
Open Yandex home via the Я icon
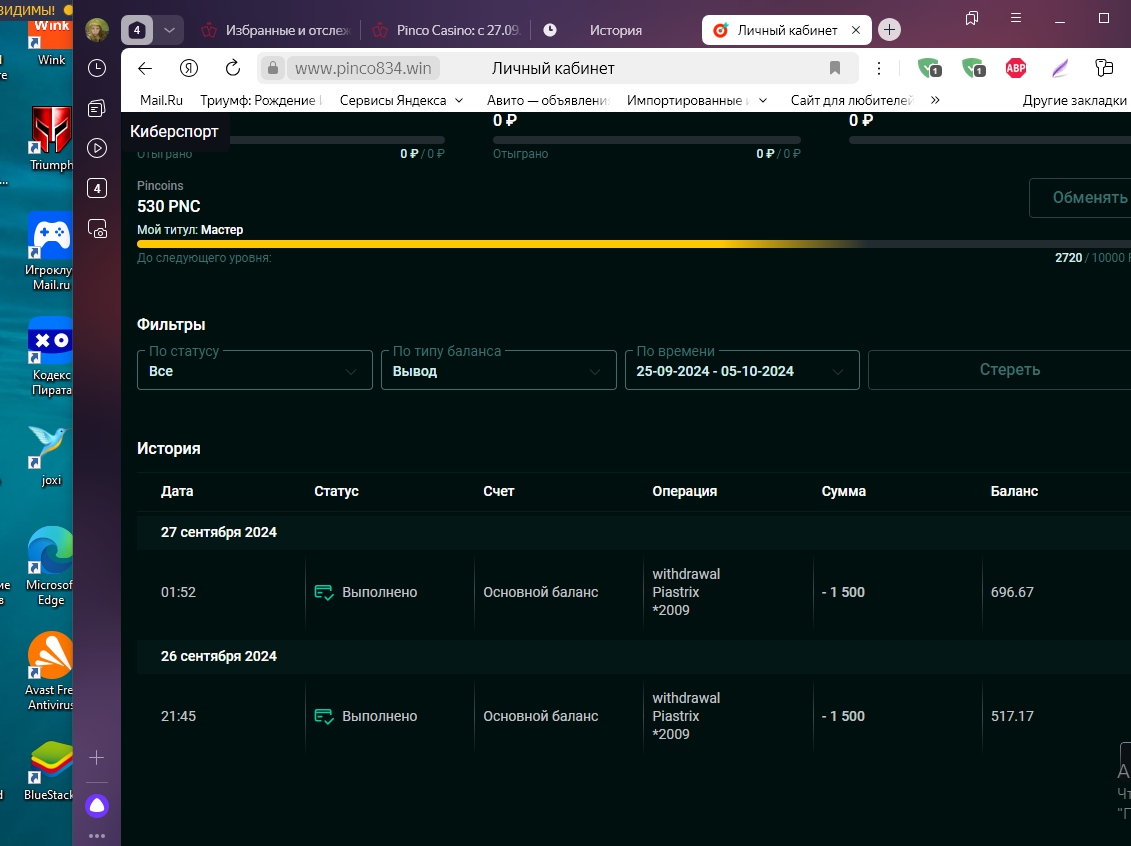click(x=189, y=69)
